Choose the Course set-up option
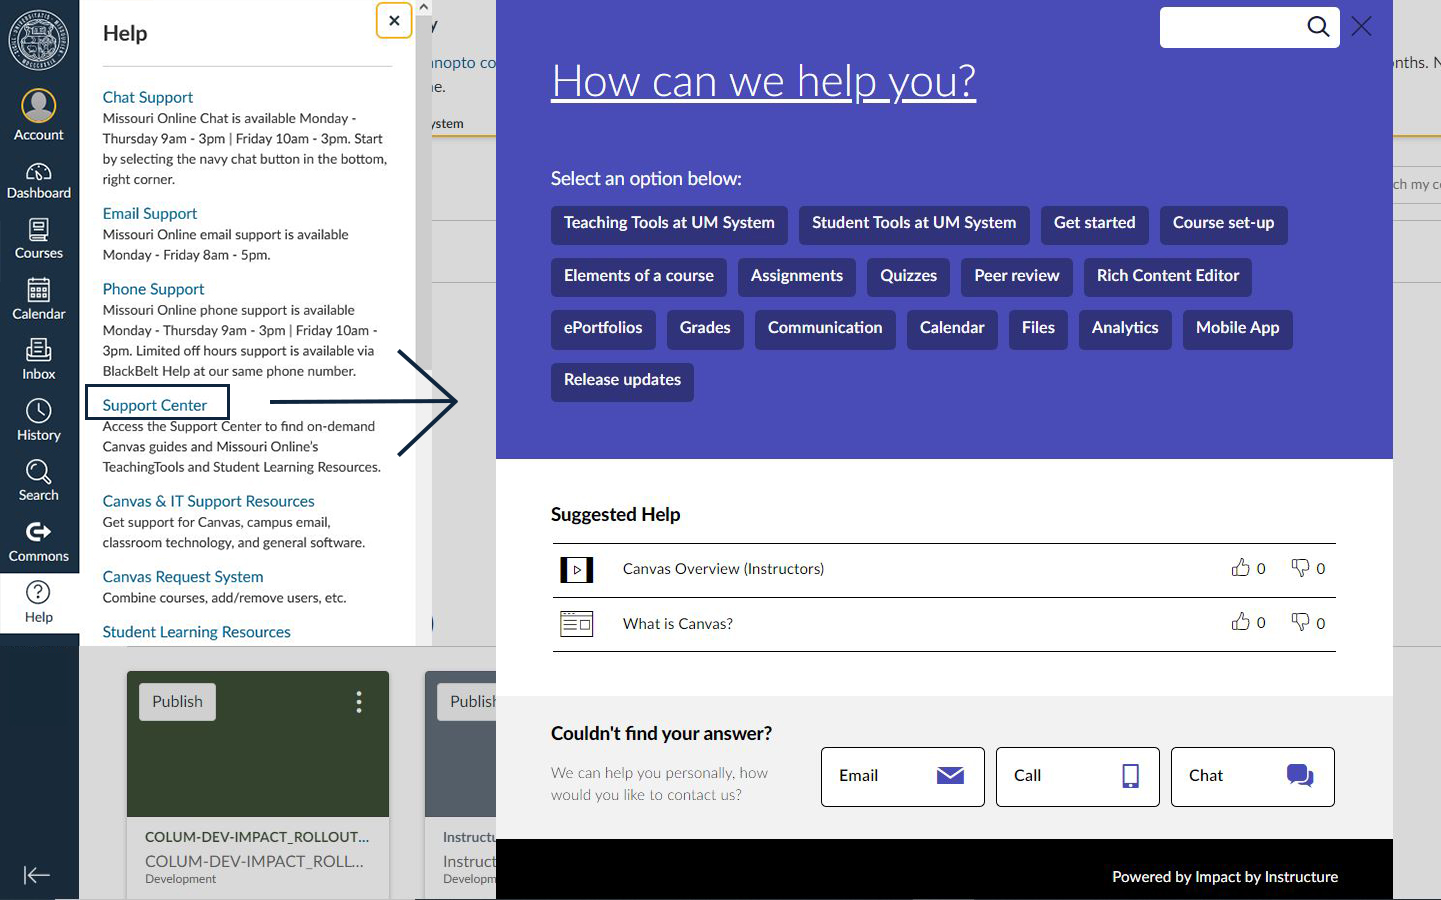 point(1224,224)
